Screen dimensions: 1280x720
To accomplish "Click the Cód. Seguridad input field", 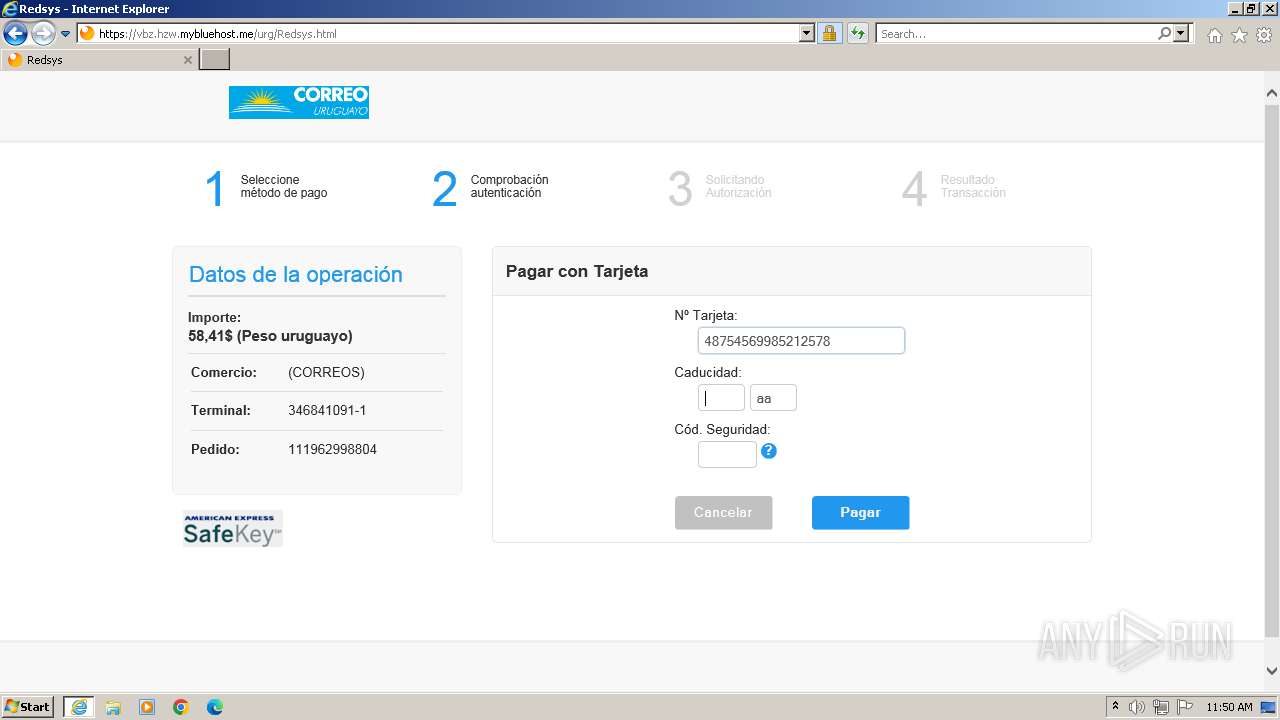I will (727, 455).
